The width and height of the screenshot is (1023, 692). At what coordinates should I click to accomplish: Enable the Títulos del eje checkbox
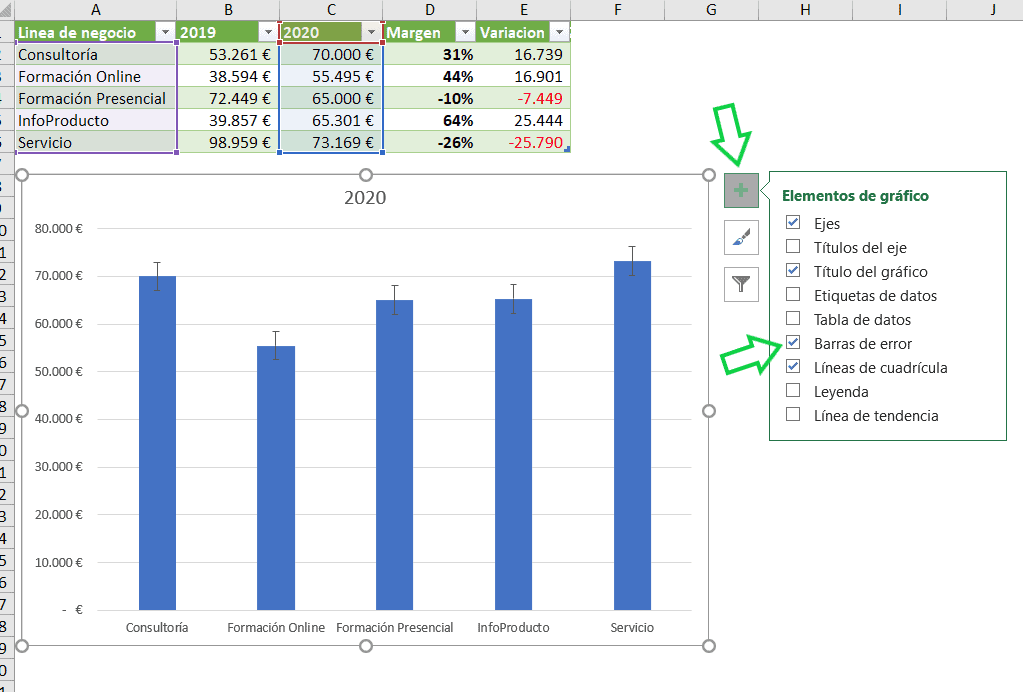pyautogui.click(x=793, y=247)
